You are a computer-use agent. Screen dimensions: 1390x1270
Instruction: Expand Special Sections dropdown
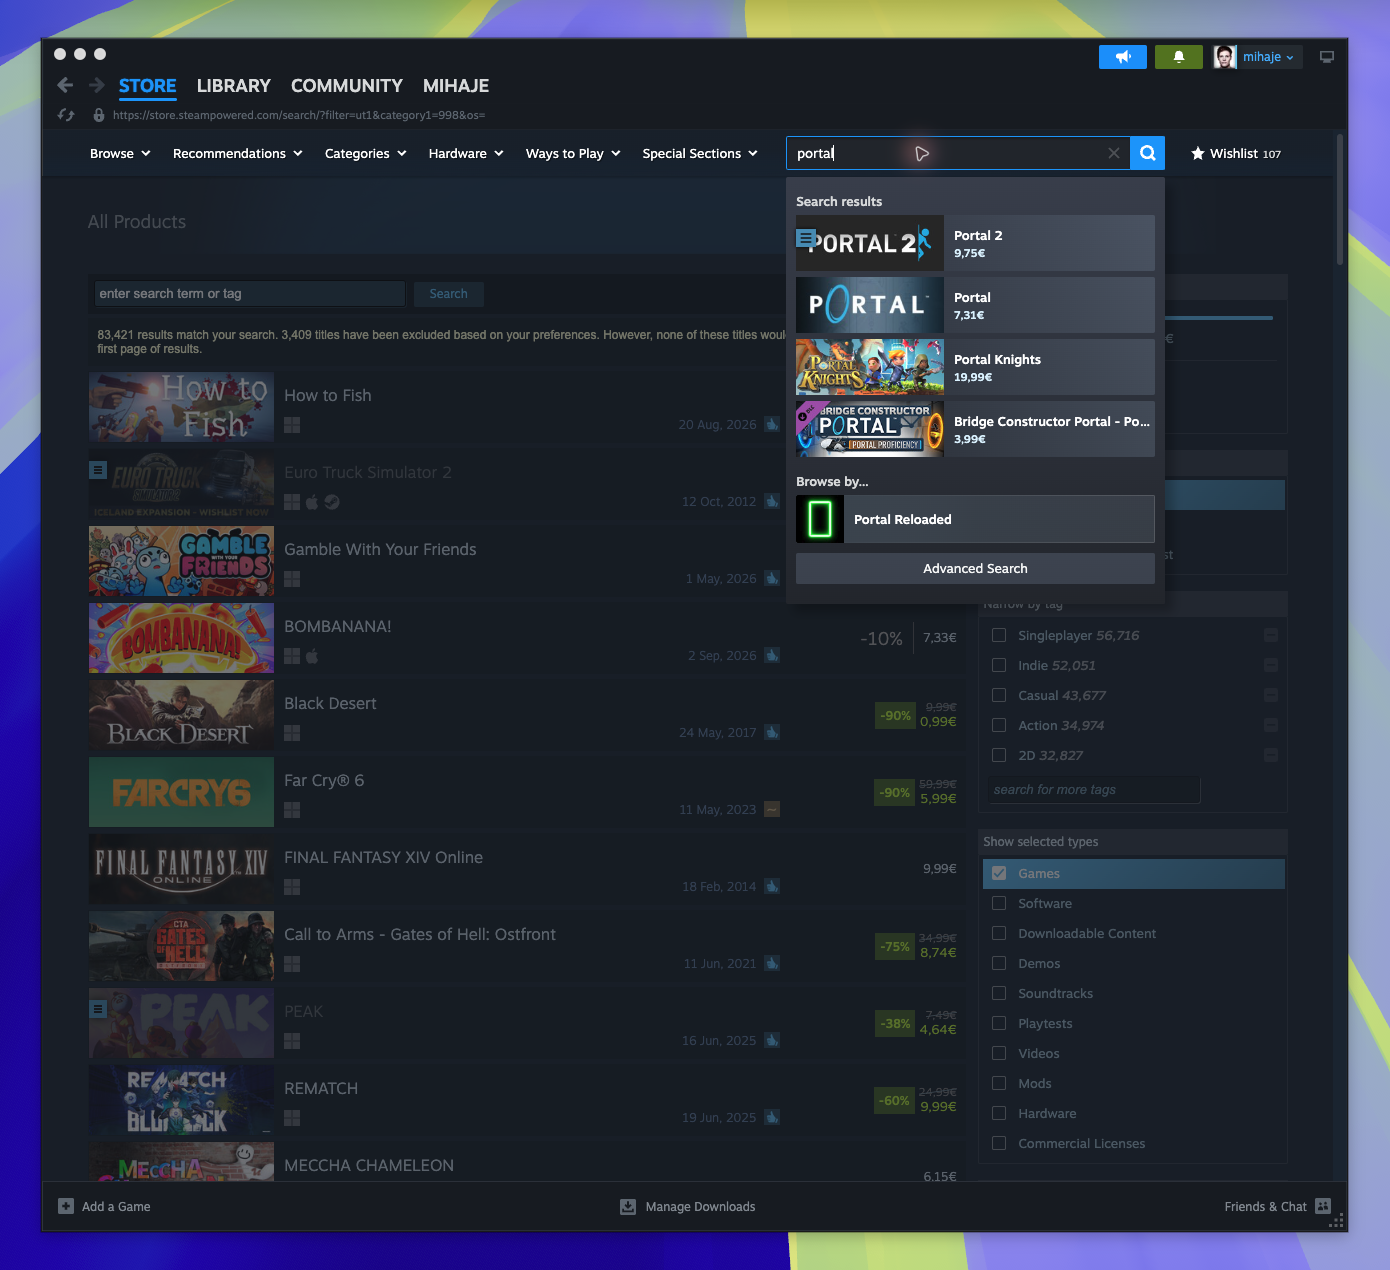point(700,153)
